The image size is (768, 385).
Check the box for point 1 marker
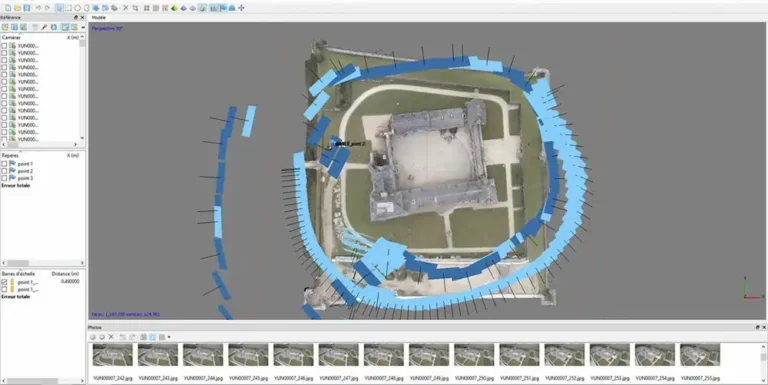coord(4,164)
